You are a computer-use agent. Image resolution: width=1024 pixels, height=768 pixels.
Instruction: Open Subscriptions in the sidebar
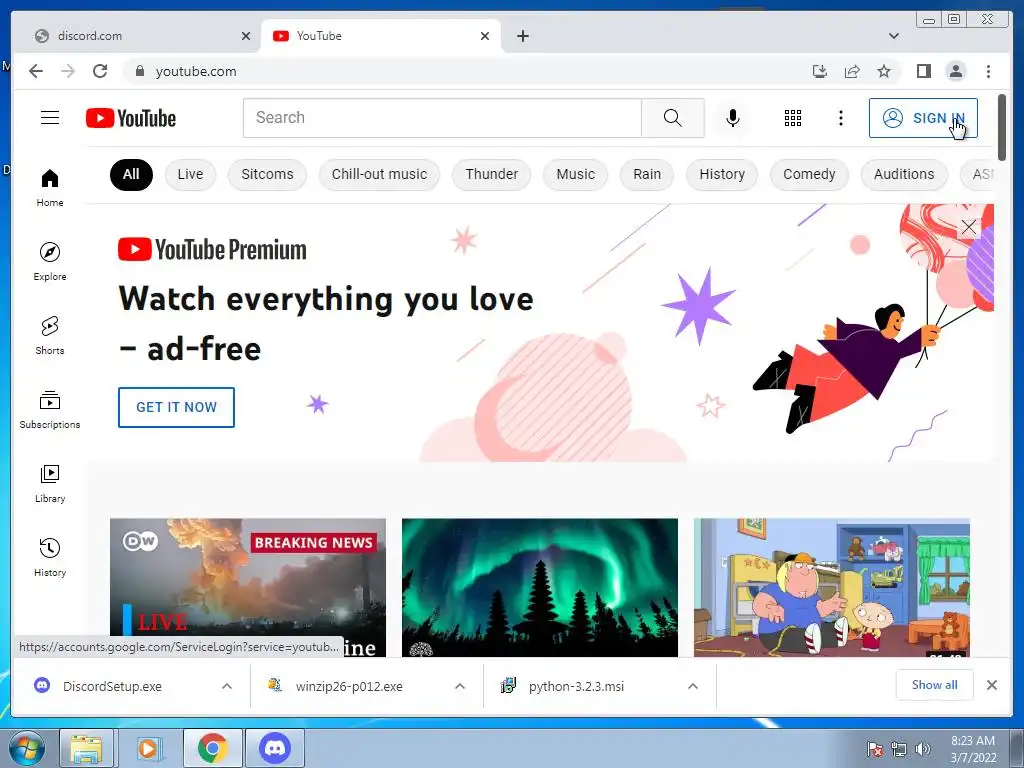[50, 409]
